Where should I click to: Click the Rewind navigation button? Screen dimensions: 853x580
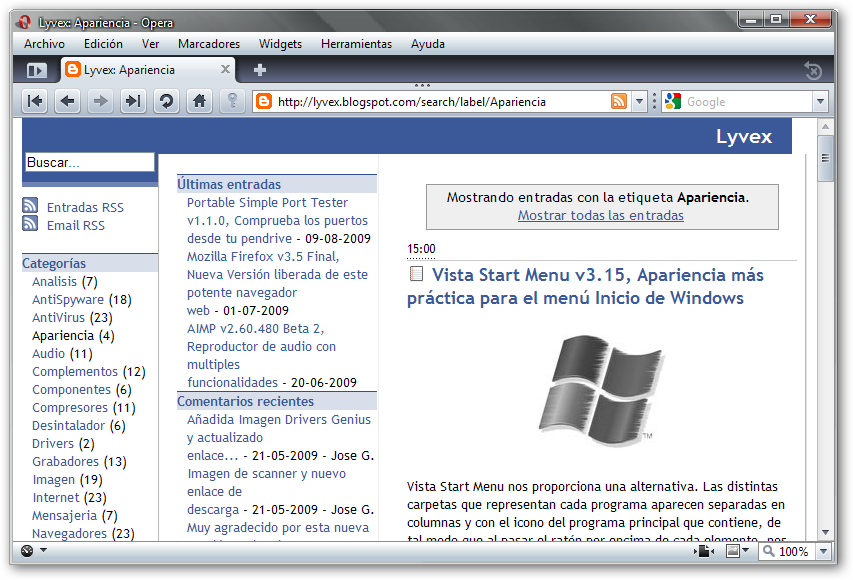[35, 101]
